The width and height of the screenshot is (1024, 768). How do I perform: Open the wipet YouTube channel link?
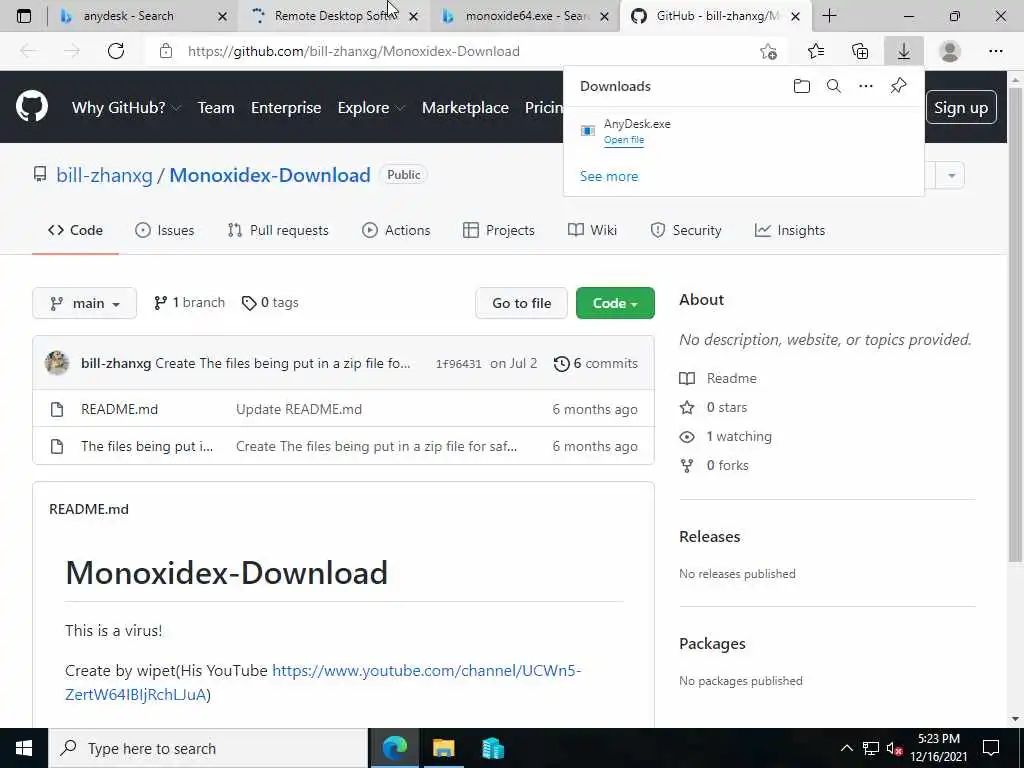click(323, 682)
